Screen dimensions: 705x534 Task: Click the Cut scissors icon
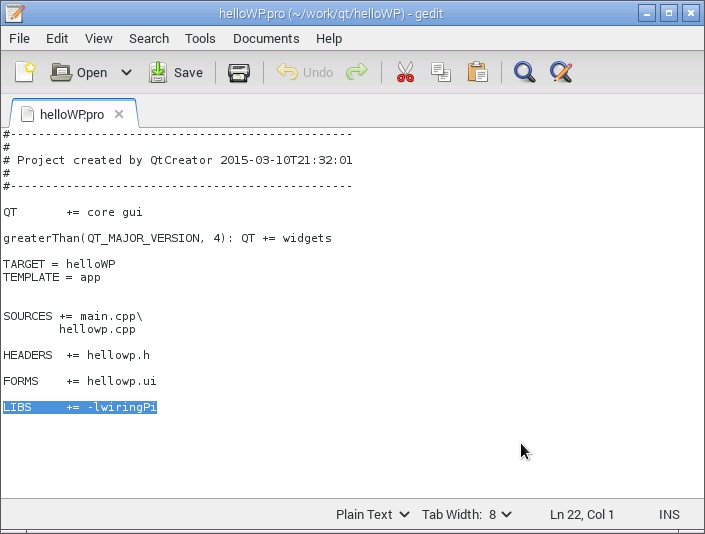coord(405,72)
